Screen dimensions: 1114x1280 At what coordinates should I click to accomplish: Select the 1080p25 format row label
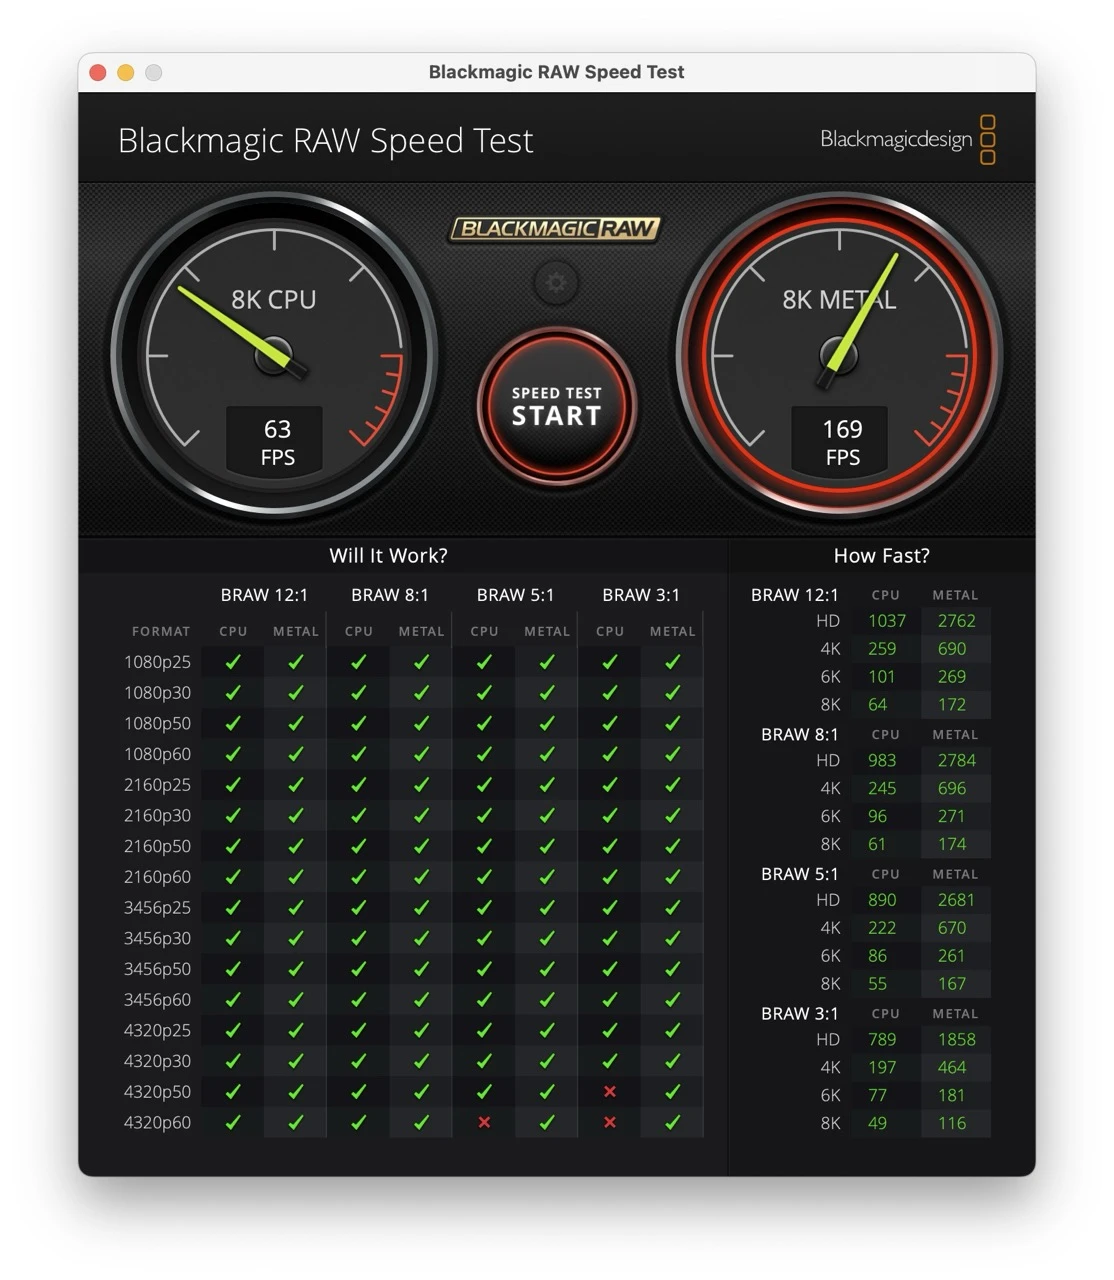(157, 662)
